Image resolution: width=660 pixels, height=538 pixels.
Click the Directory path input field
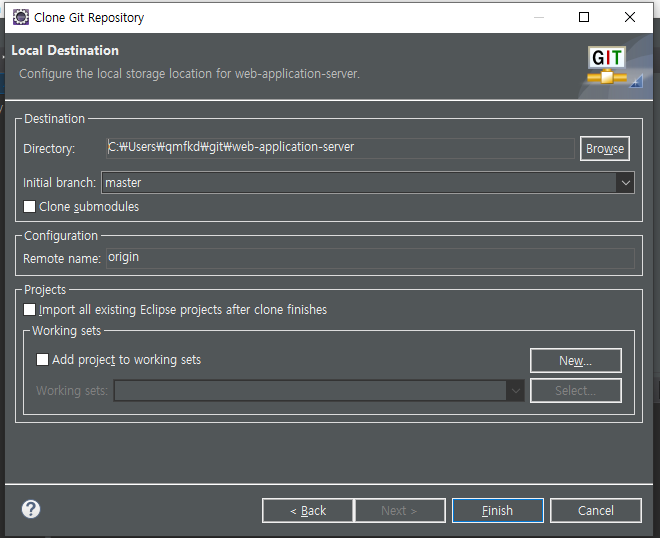pos(340,148)
